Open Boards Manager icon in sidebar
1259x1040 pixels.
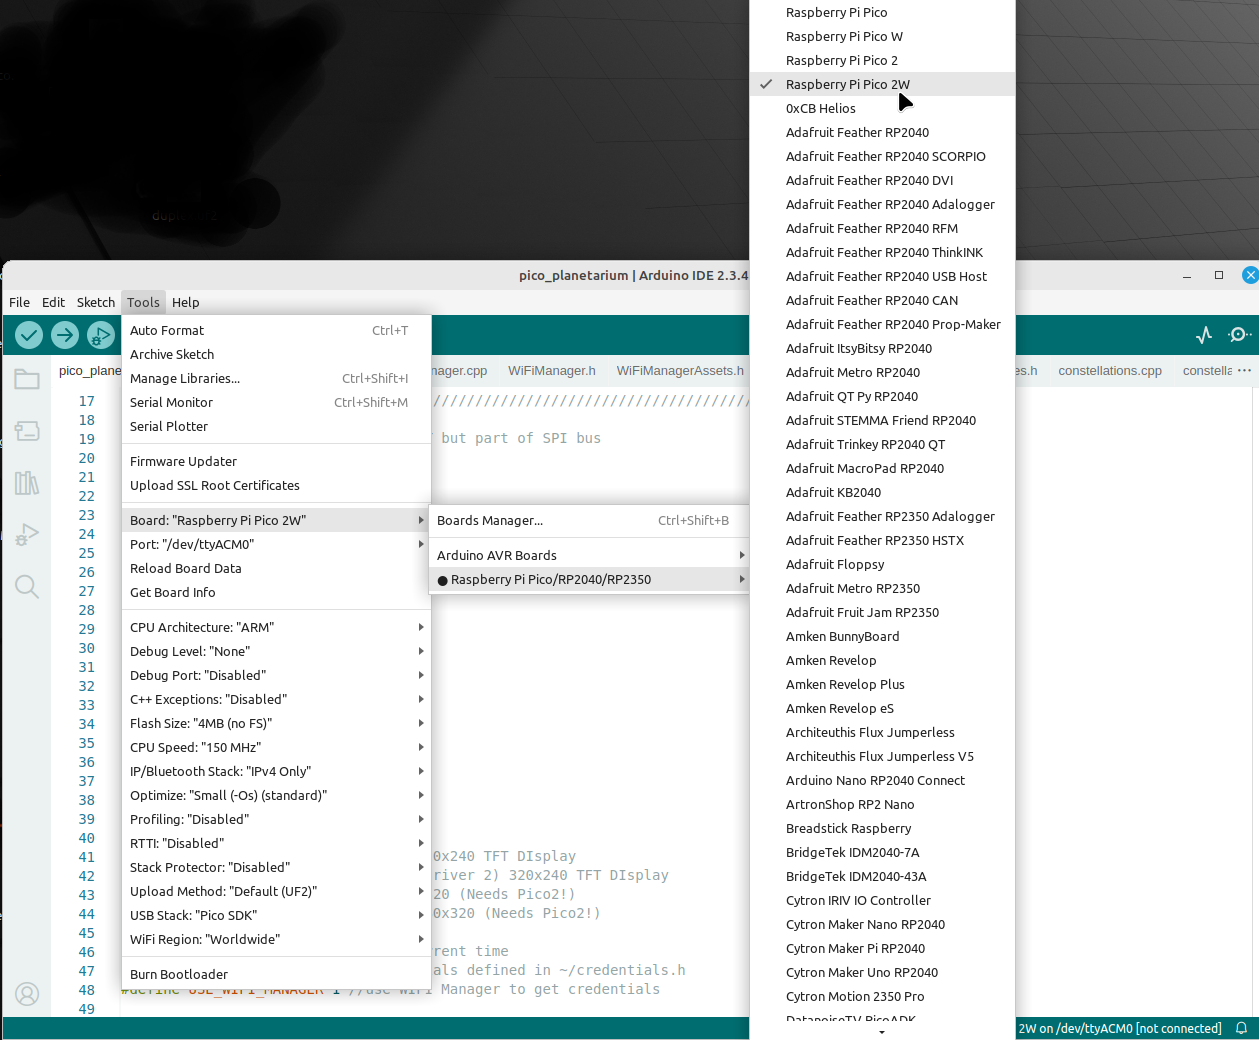(x=27, y=431)
